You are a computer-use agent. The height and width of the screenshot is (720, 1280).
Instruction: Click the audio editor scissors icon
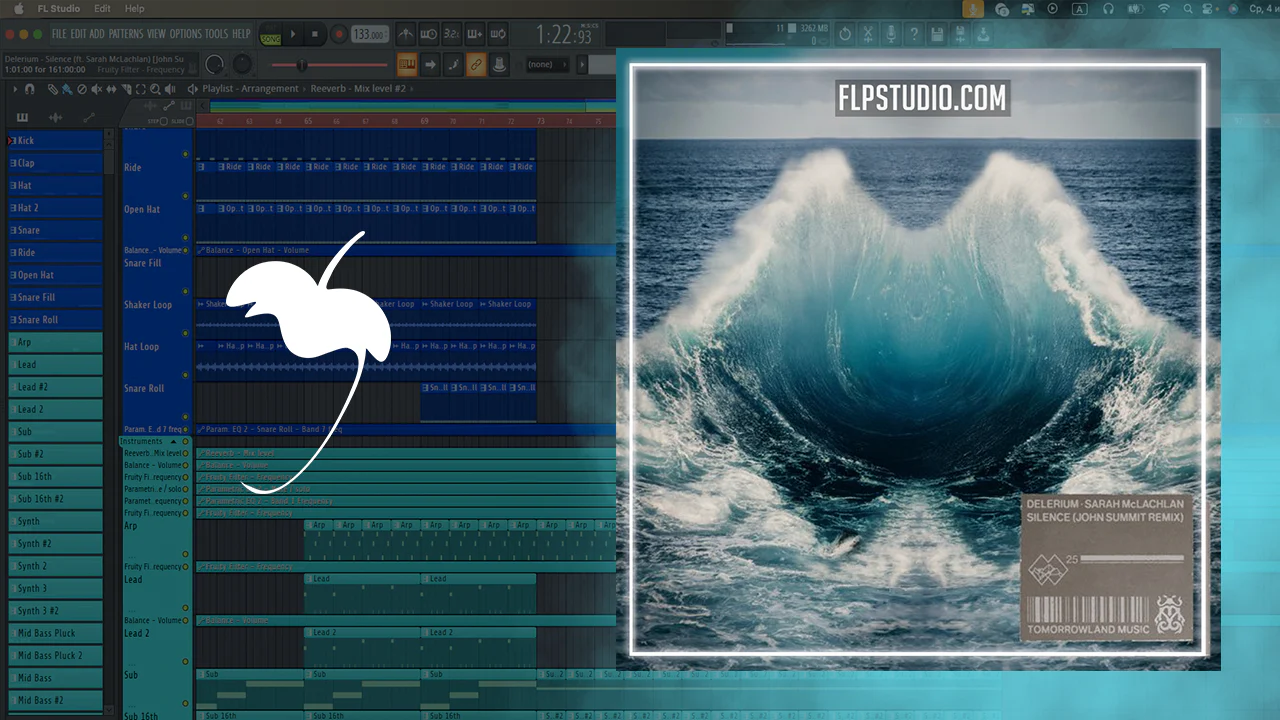868,35
